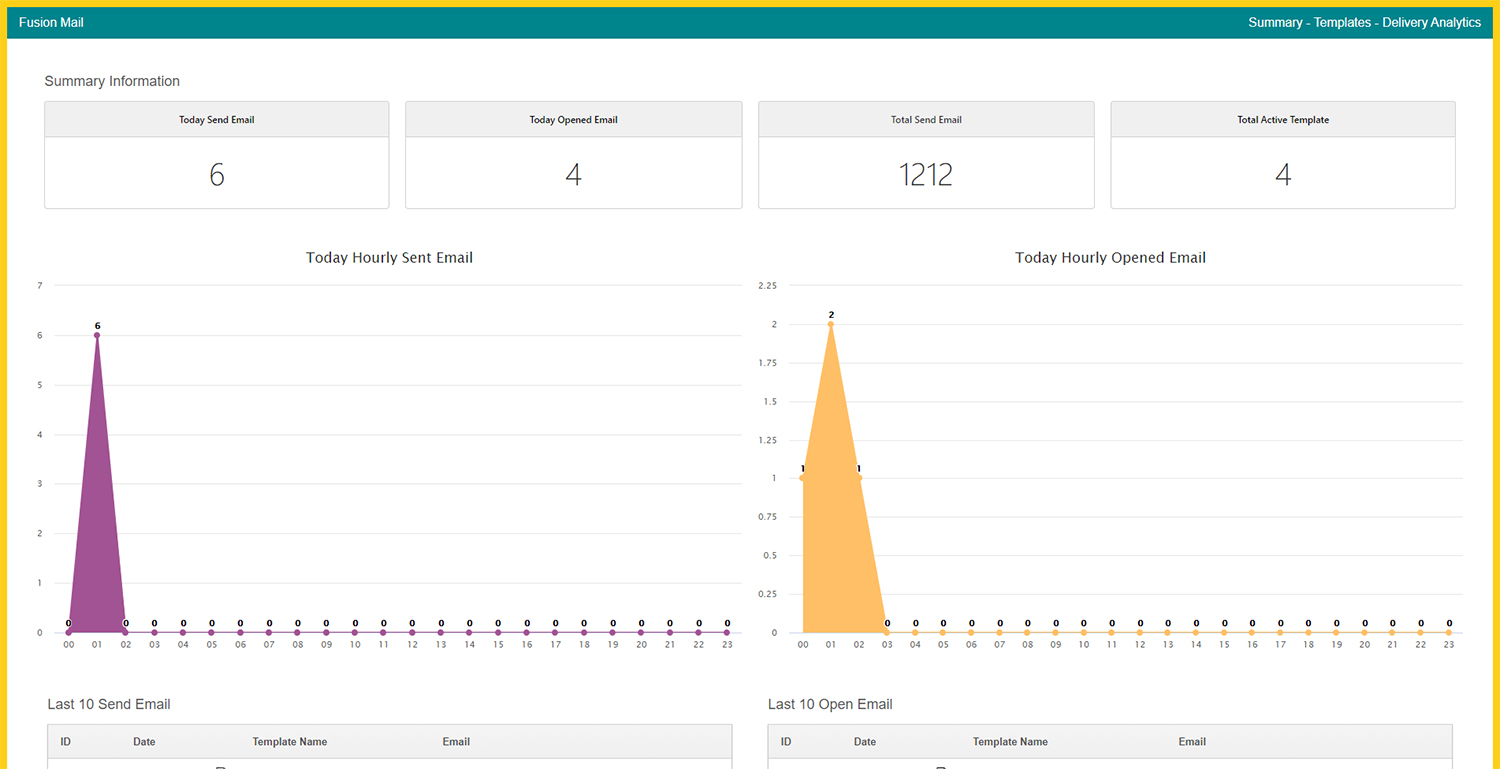The image size is (1500, 769).
Task: Click the Today Hourly Sent Email chart title
Action: pyautogui.click(x=389, y=258)
